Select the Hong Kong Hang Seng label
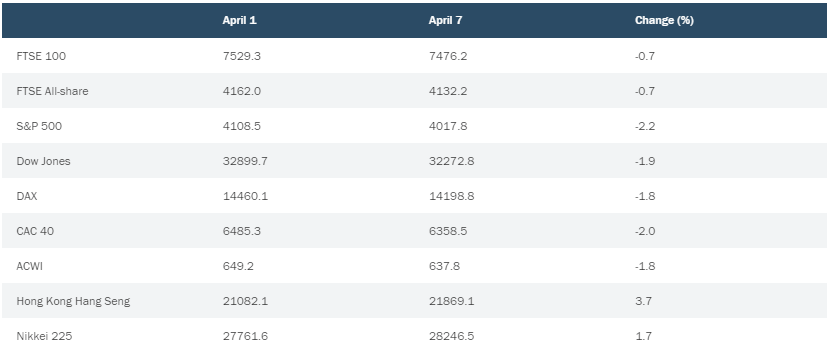 click(73, 301)
